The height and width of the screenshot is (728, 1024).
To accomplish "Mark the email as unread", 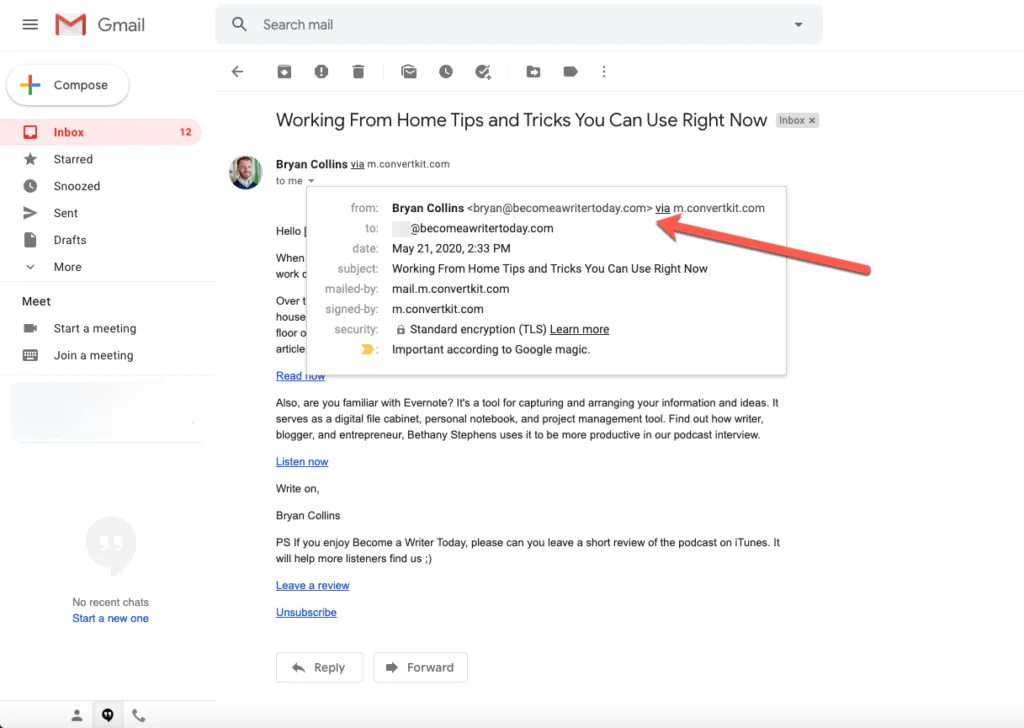I will click(408, 71).
